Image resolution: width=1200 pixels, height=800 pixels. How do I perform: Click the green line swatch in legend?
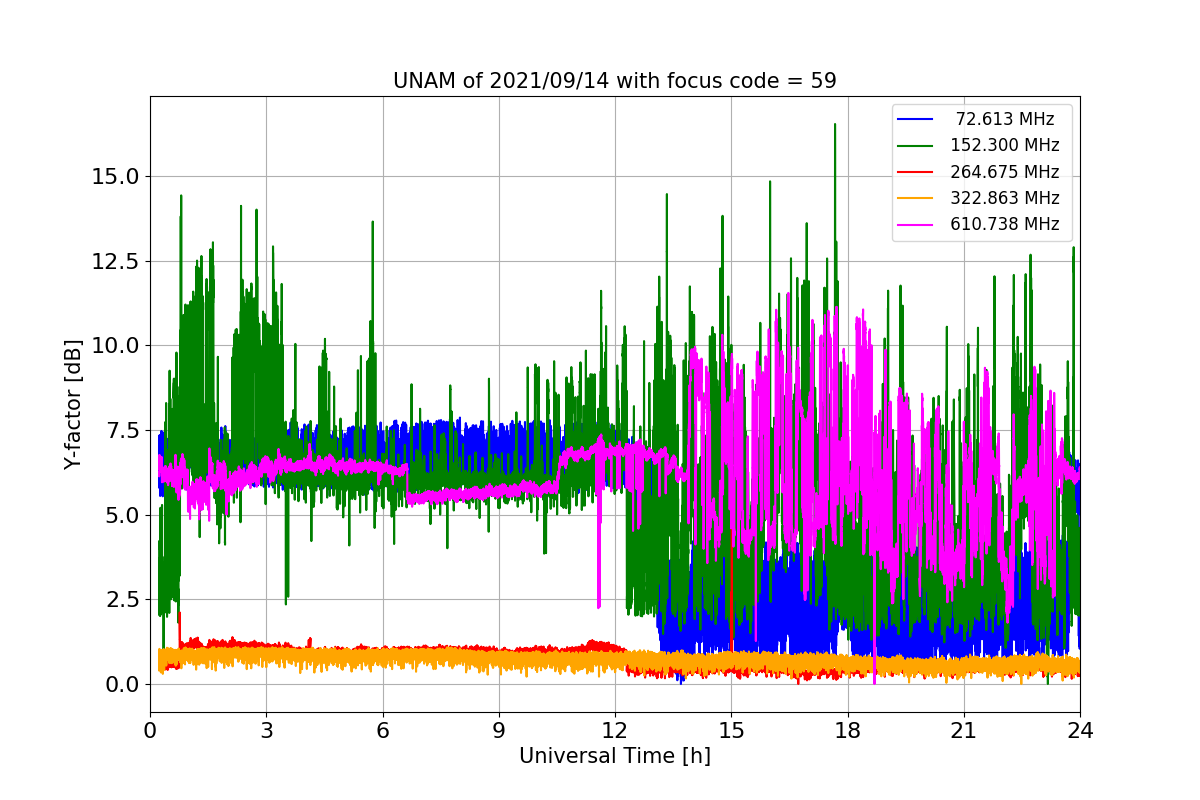(x=915, y=145)
